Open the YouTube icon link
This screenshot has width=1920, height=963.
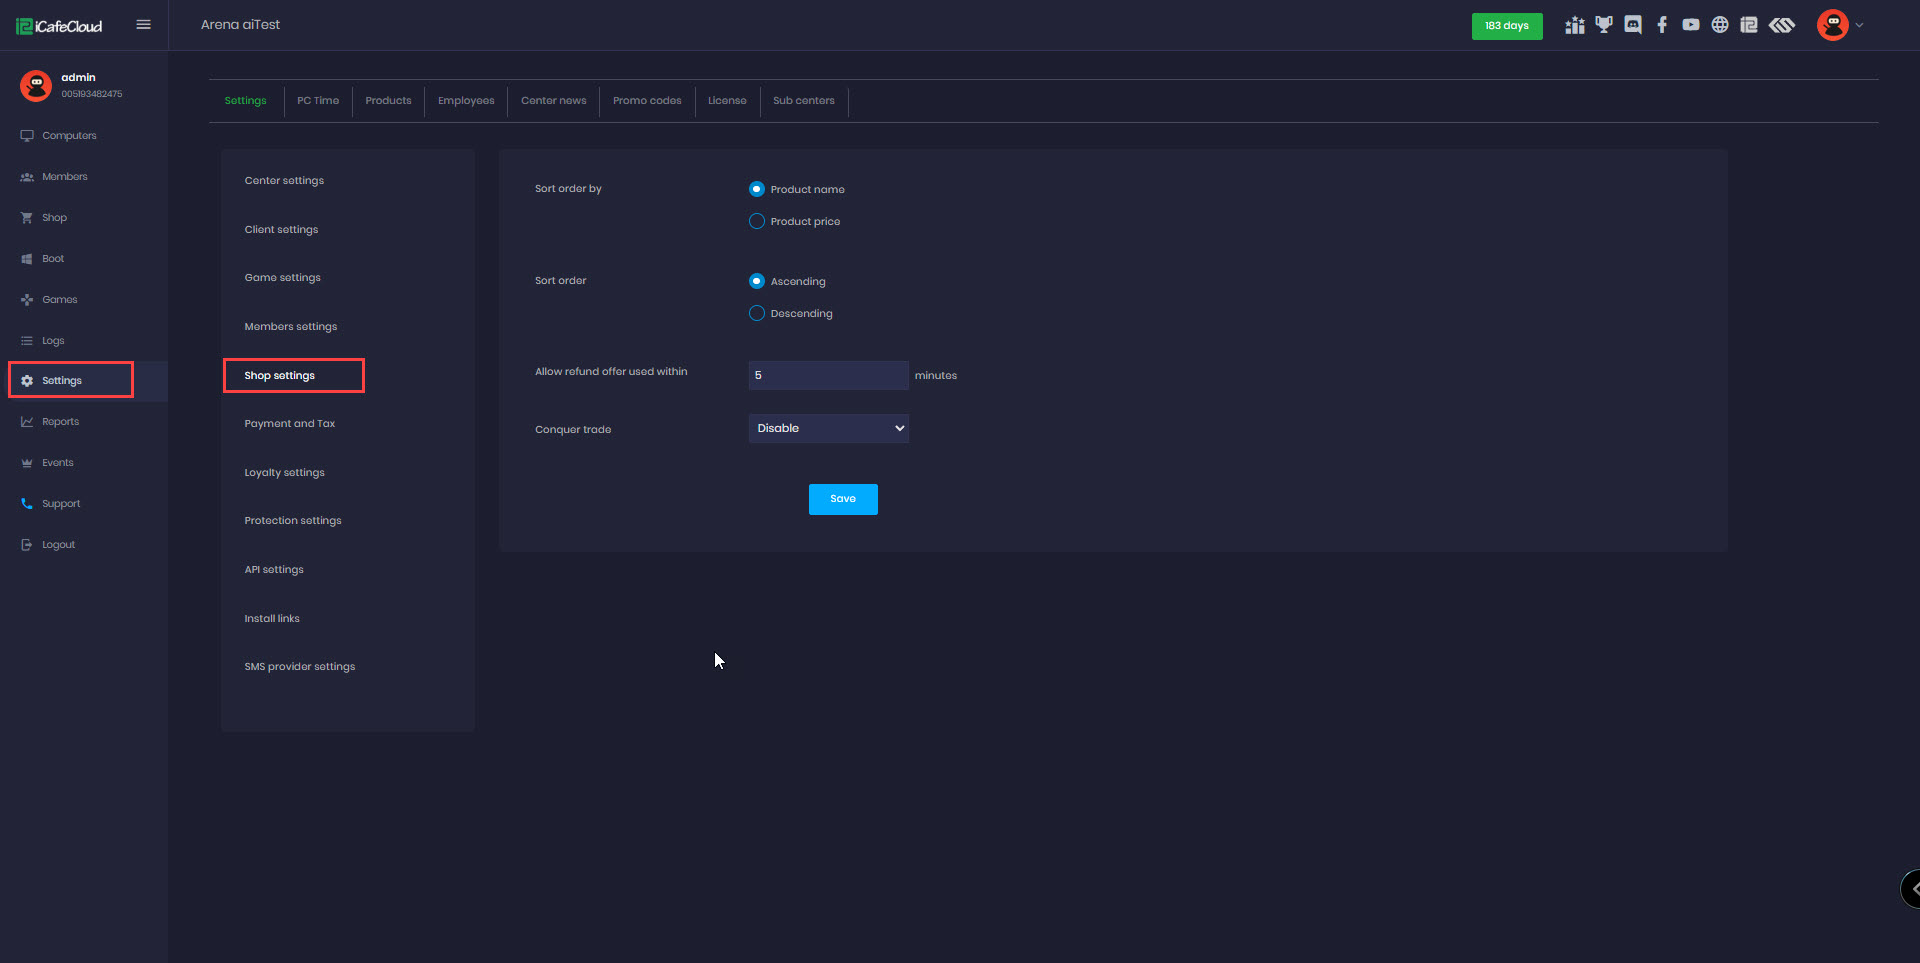pos(1691,25)
